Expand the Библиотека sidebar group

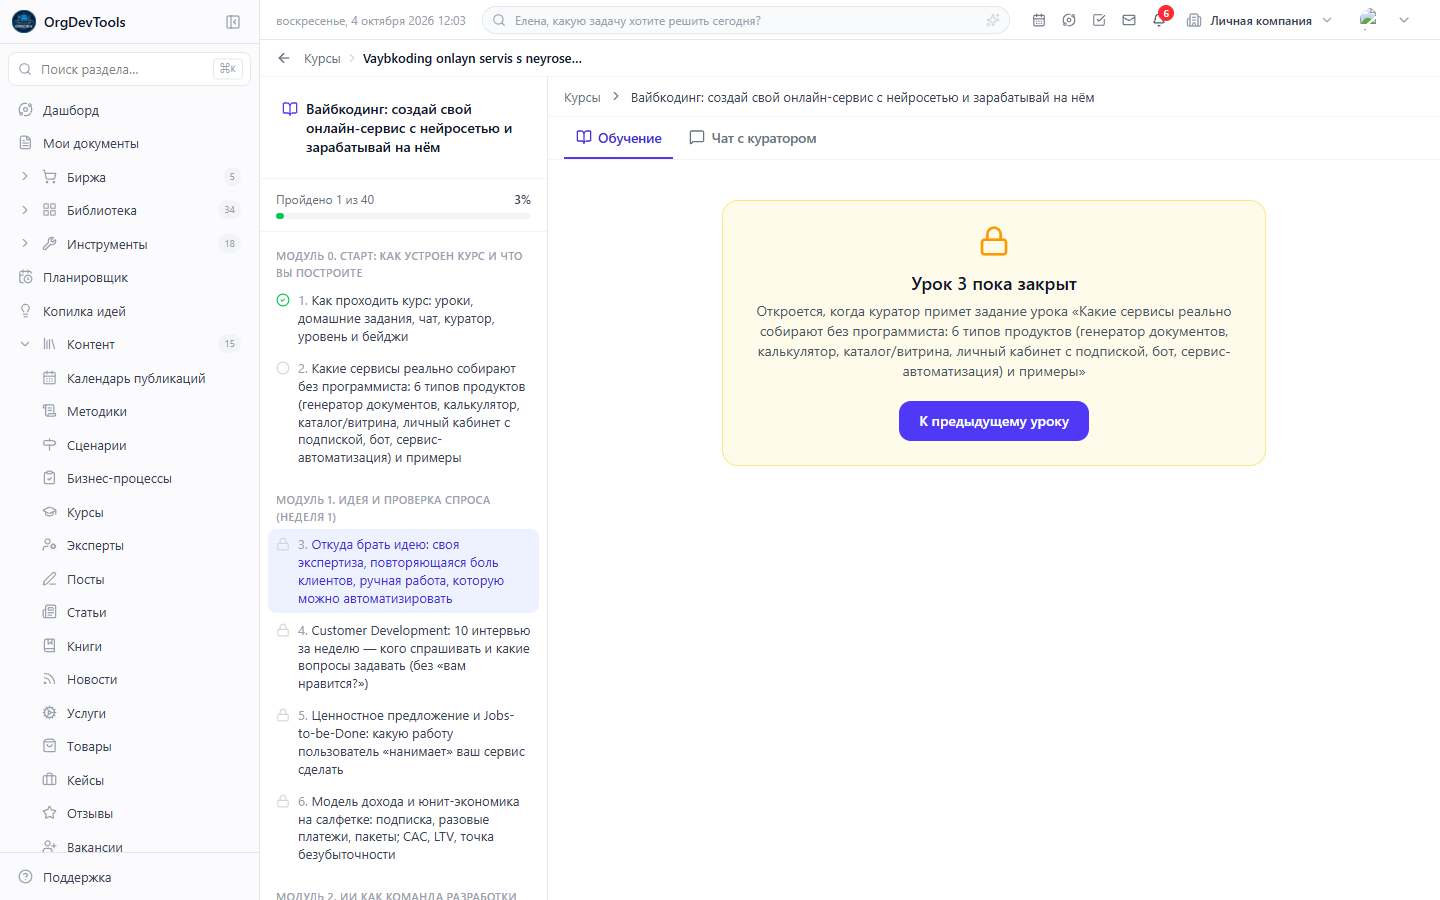coord(25,210)
